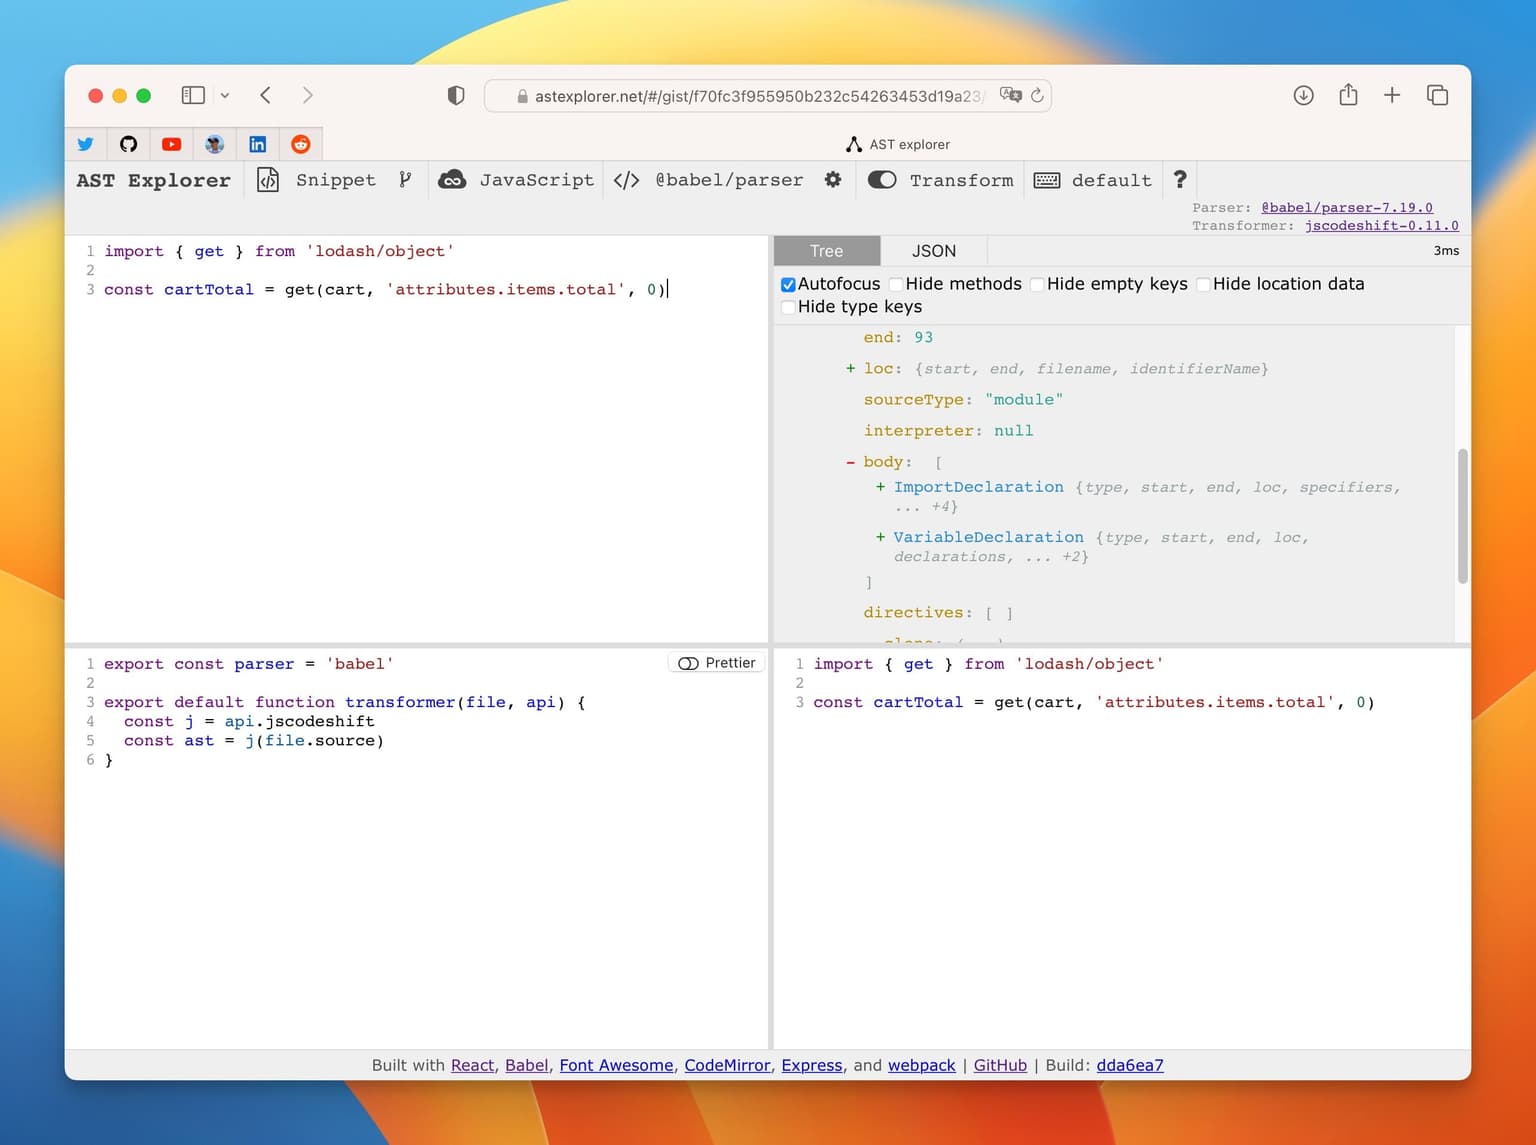Open the Babel footer link

[527, 1065]
